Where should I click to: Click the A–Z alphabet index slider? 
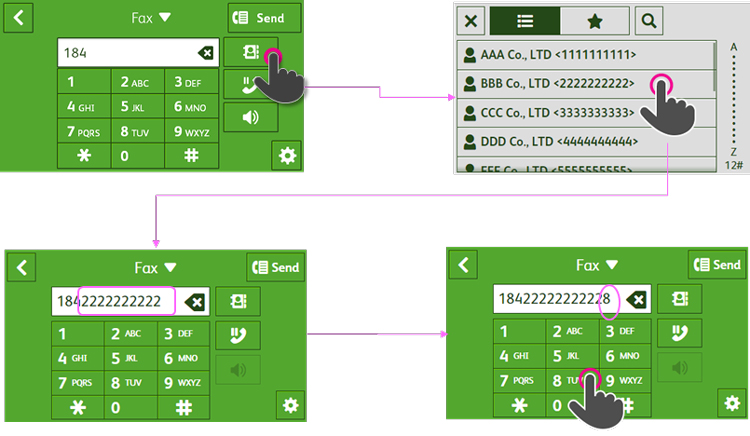[x=735, y=100]
